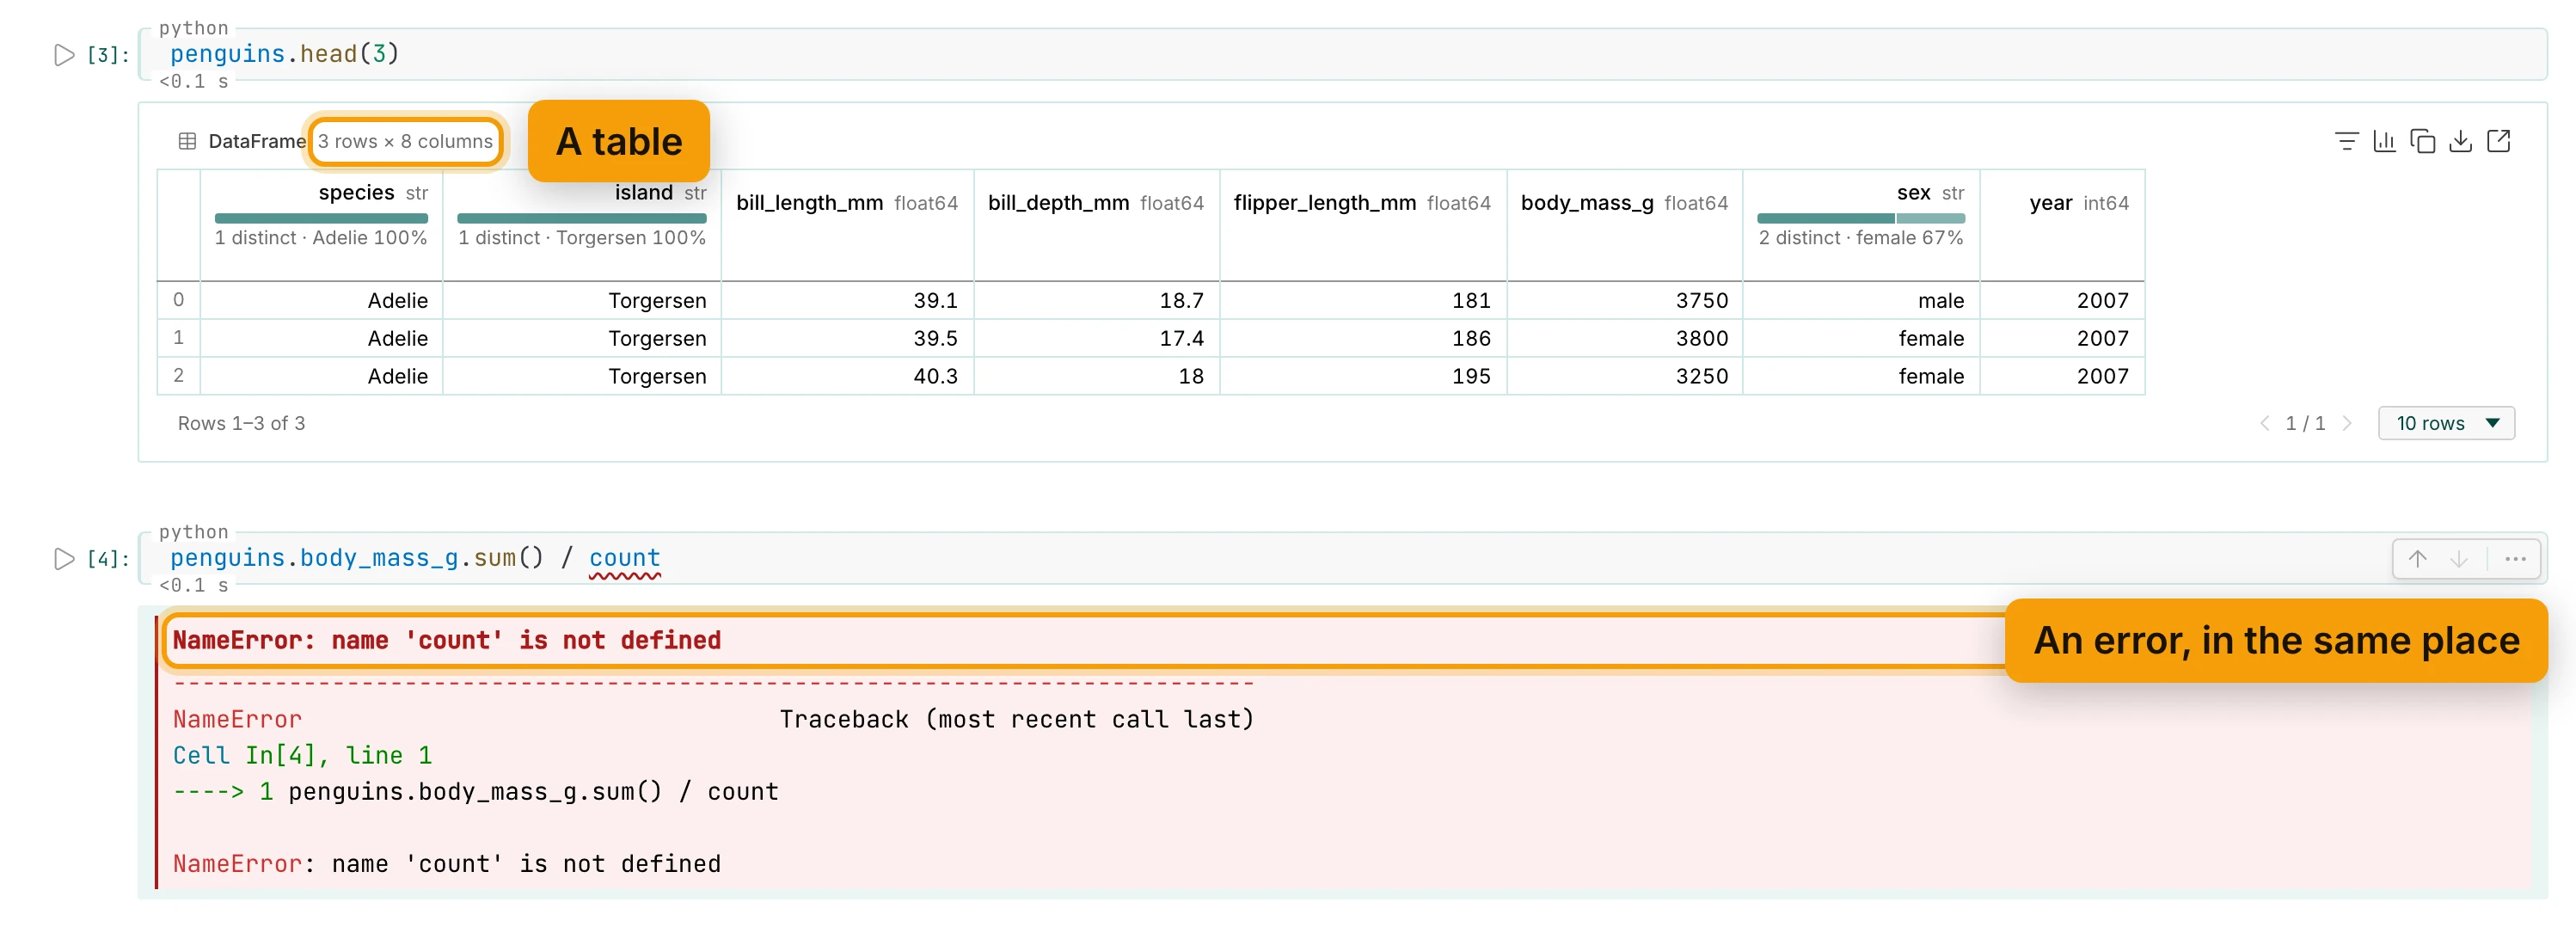
Task: Select the 195 flipper length cell
Action: click(x=1362, y=376)
